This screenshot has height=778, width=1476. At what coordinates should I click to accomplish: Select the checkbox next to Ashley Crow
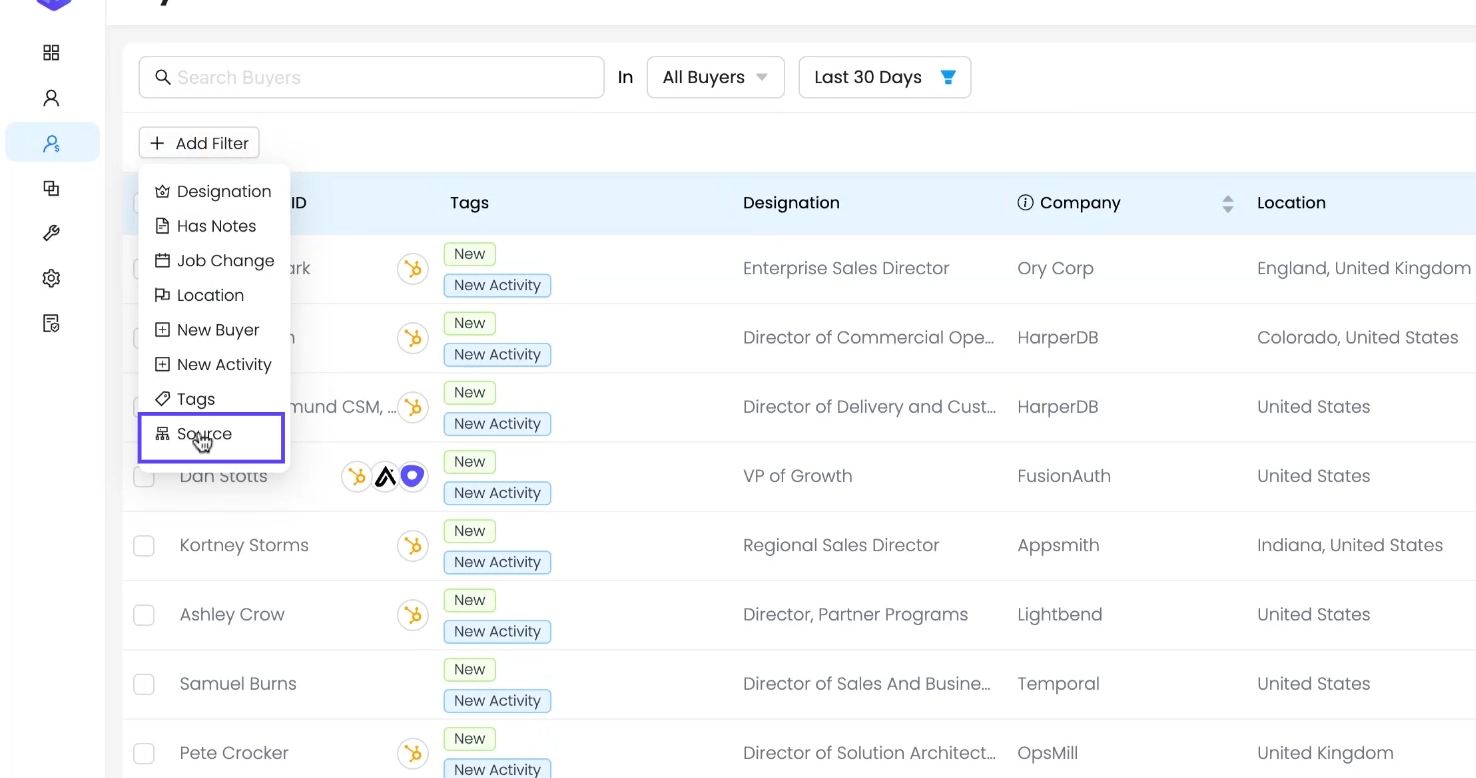[144, 615]
